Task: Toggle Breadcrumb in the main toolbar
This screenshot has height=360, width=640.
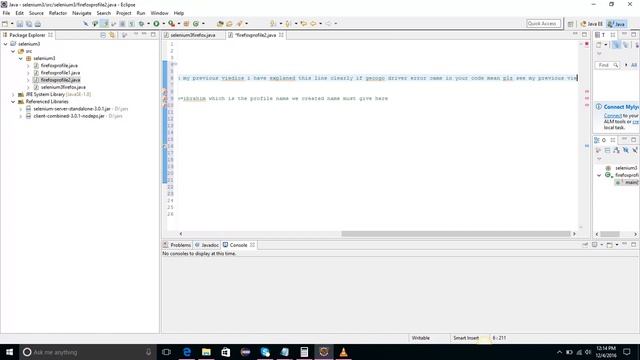Action: click(x=95, y=24)
